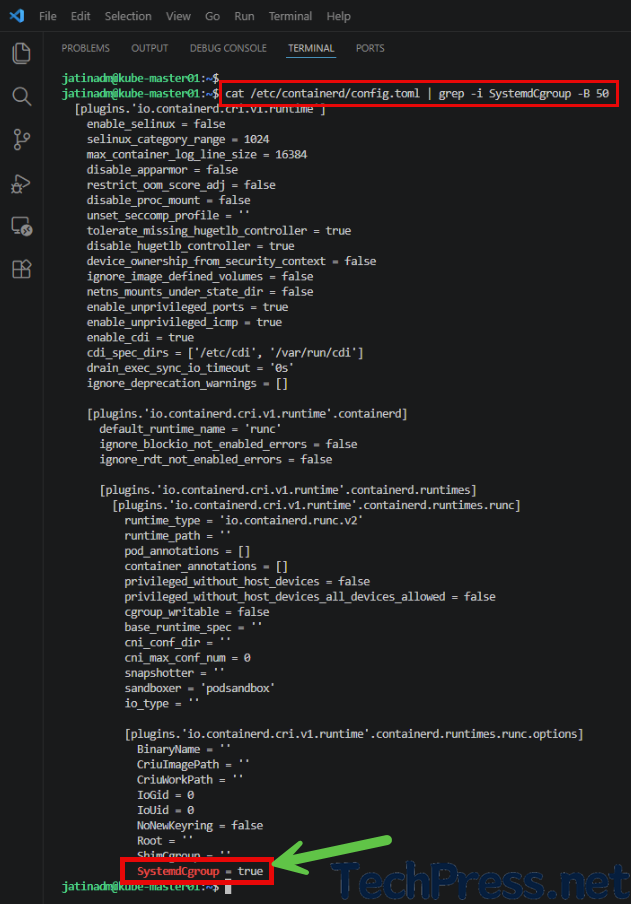
Task: Switch to the OUTPUT panel tab
Action: [149, 48]
